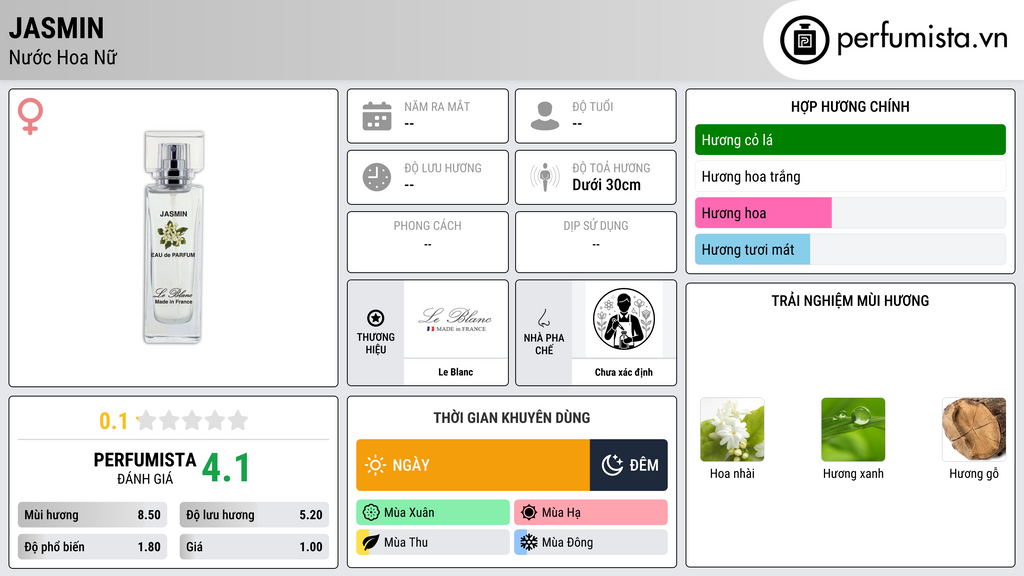Viewport: 1024px width, 576px height.
Task: Click the perfumer illustration image
Action: pyautogui.click(x=624, y=319)
